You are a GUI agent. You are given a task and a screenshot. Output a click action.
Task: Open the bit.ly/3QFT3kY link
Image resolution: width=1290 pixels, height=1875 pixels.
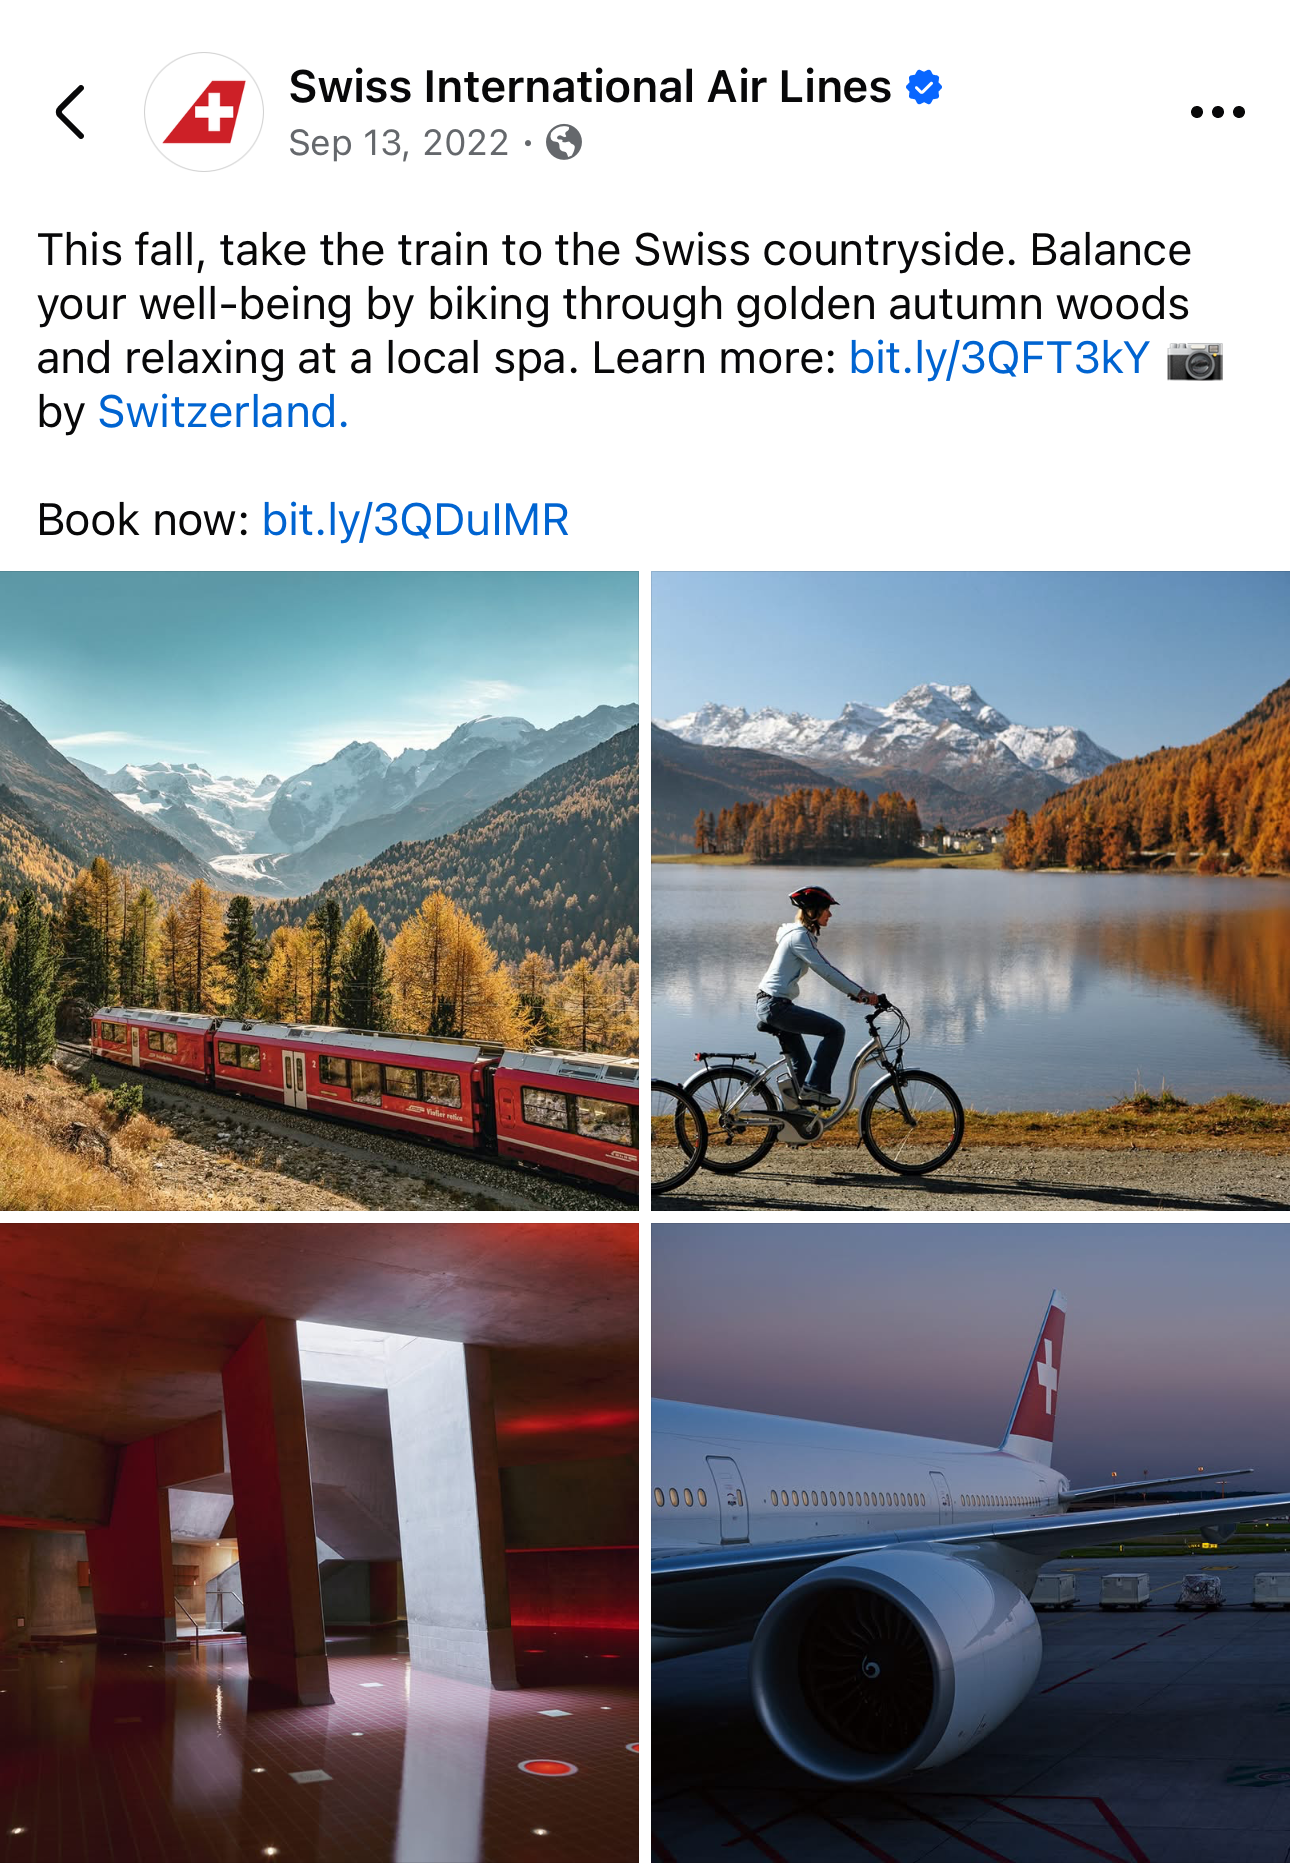pyautogui.click(x=999, y=359)
